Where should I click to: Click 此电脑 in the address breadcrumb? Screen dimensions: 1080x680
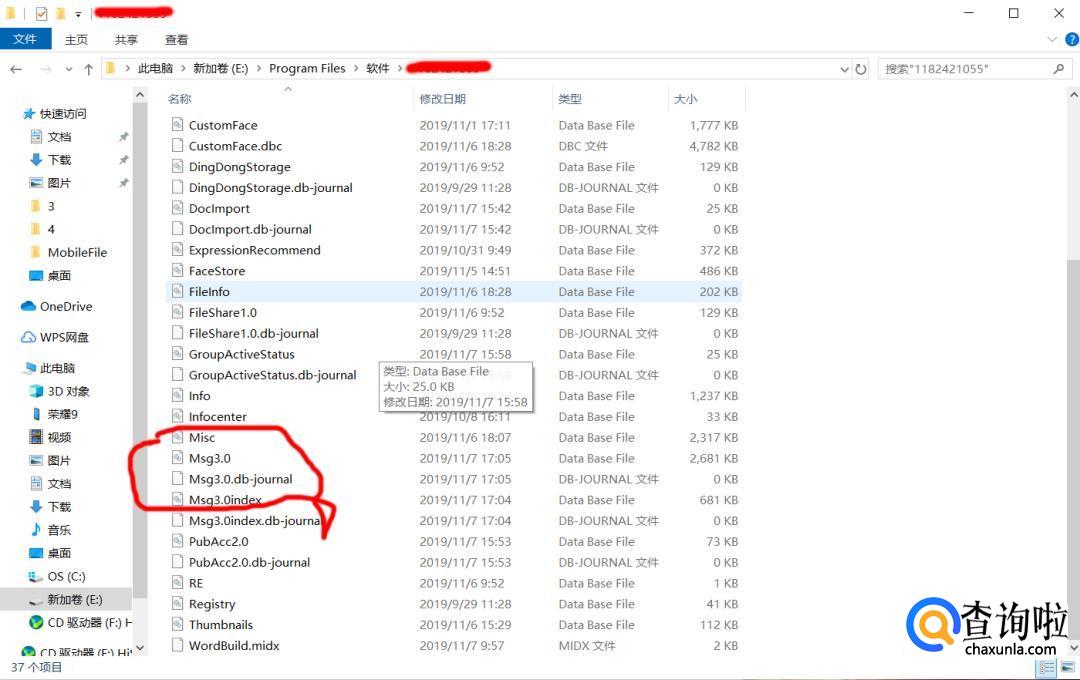(155, 68)
